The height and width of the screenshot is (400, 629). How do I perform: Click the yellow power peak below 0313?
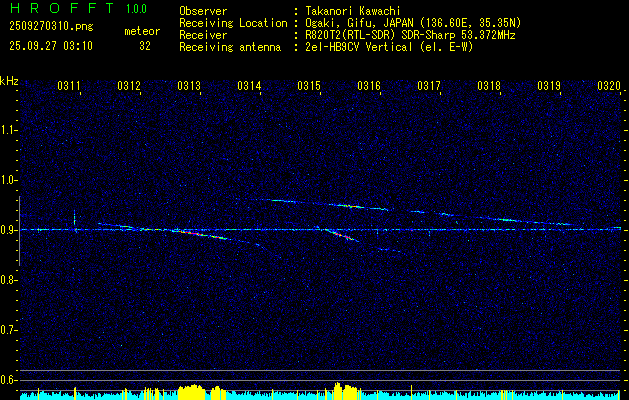[x=191, y=392]
